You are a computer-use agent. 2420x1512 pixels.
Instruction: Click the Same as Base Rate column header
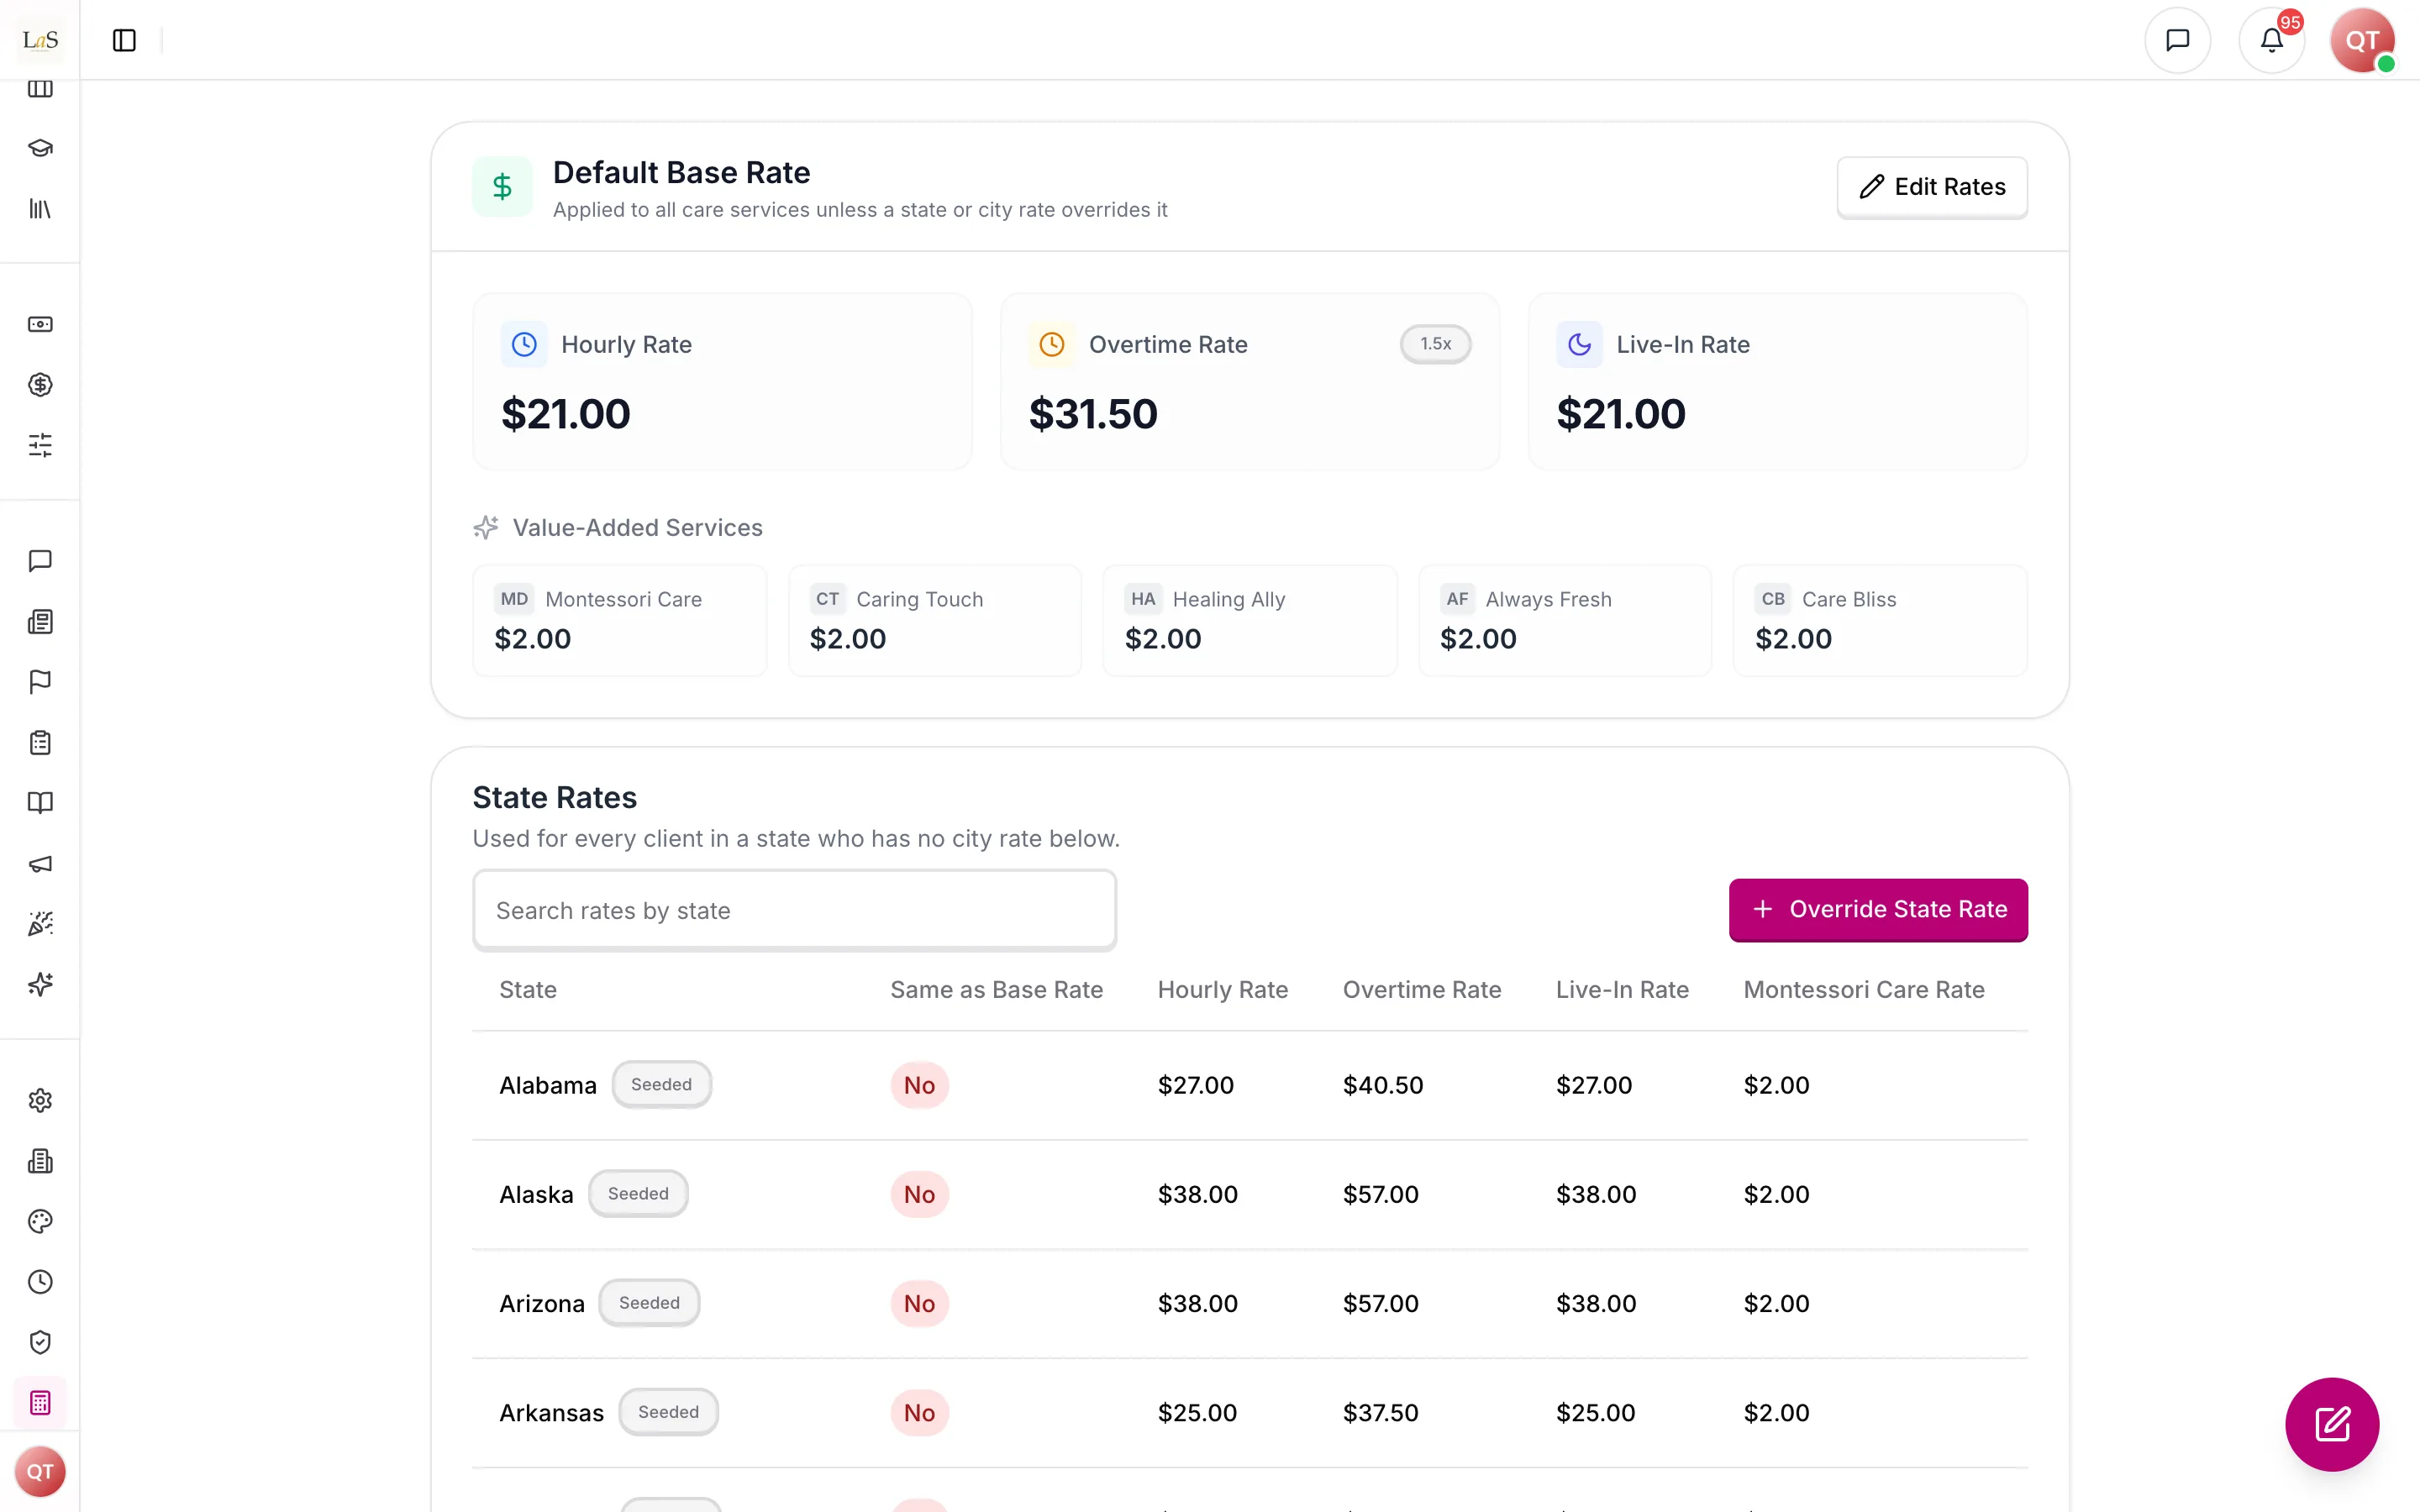(996, 989)
